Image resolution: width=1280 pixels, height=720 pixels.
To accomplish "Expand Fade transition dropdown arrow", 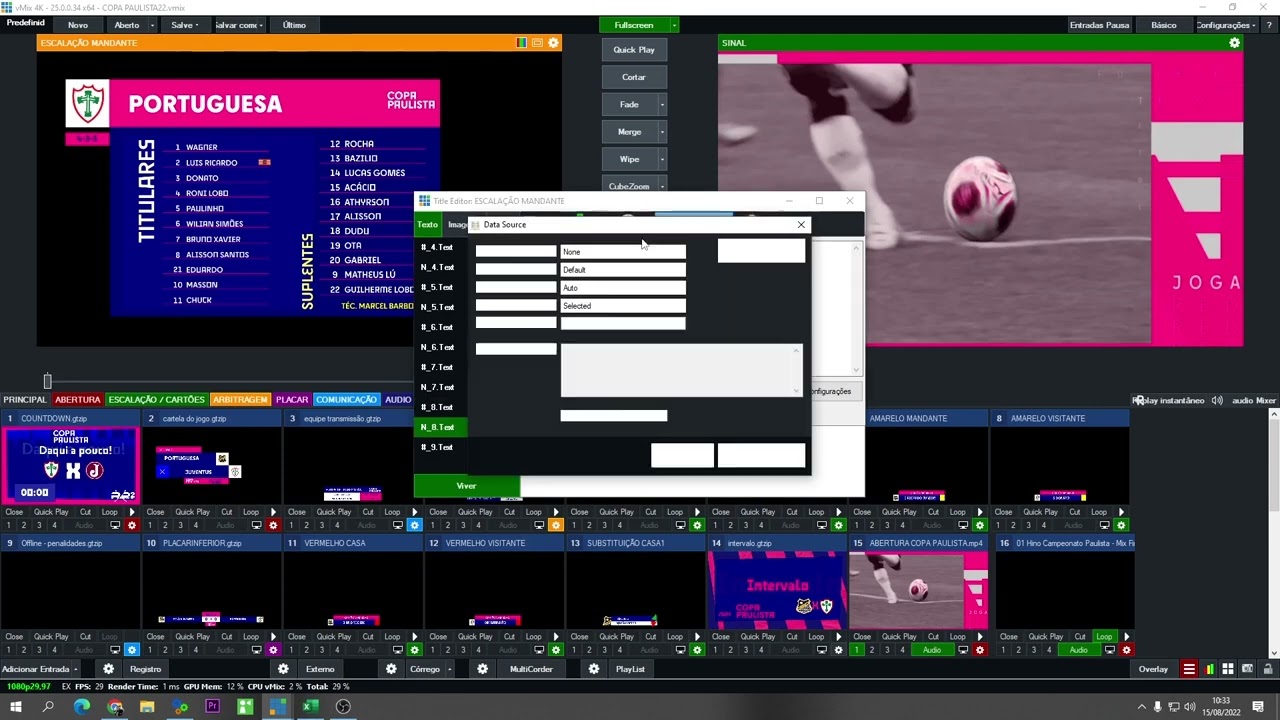I will [x=661, y=104].
